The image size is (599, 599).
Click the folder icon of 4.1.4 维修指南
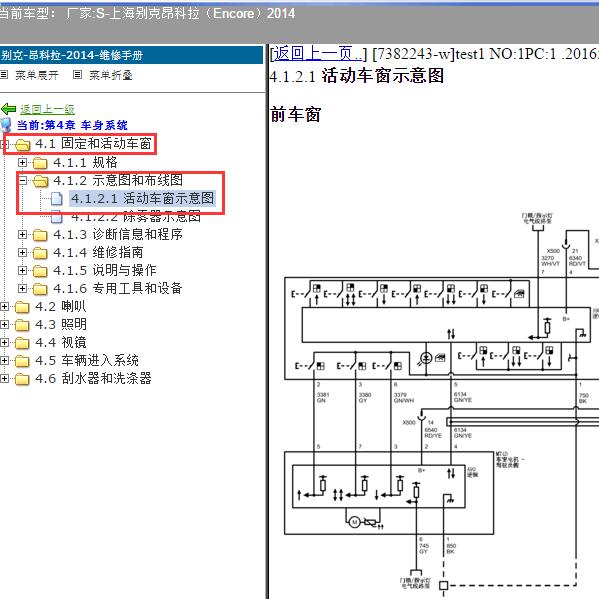pos(40,253)
